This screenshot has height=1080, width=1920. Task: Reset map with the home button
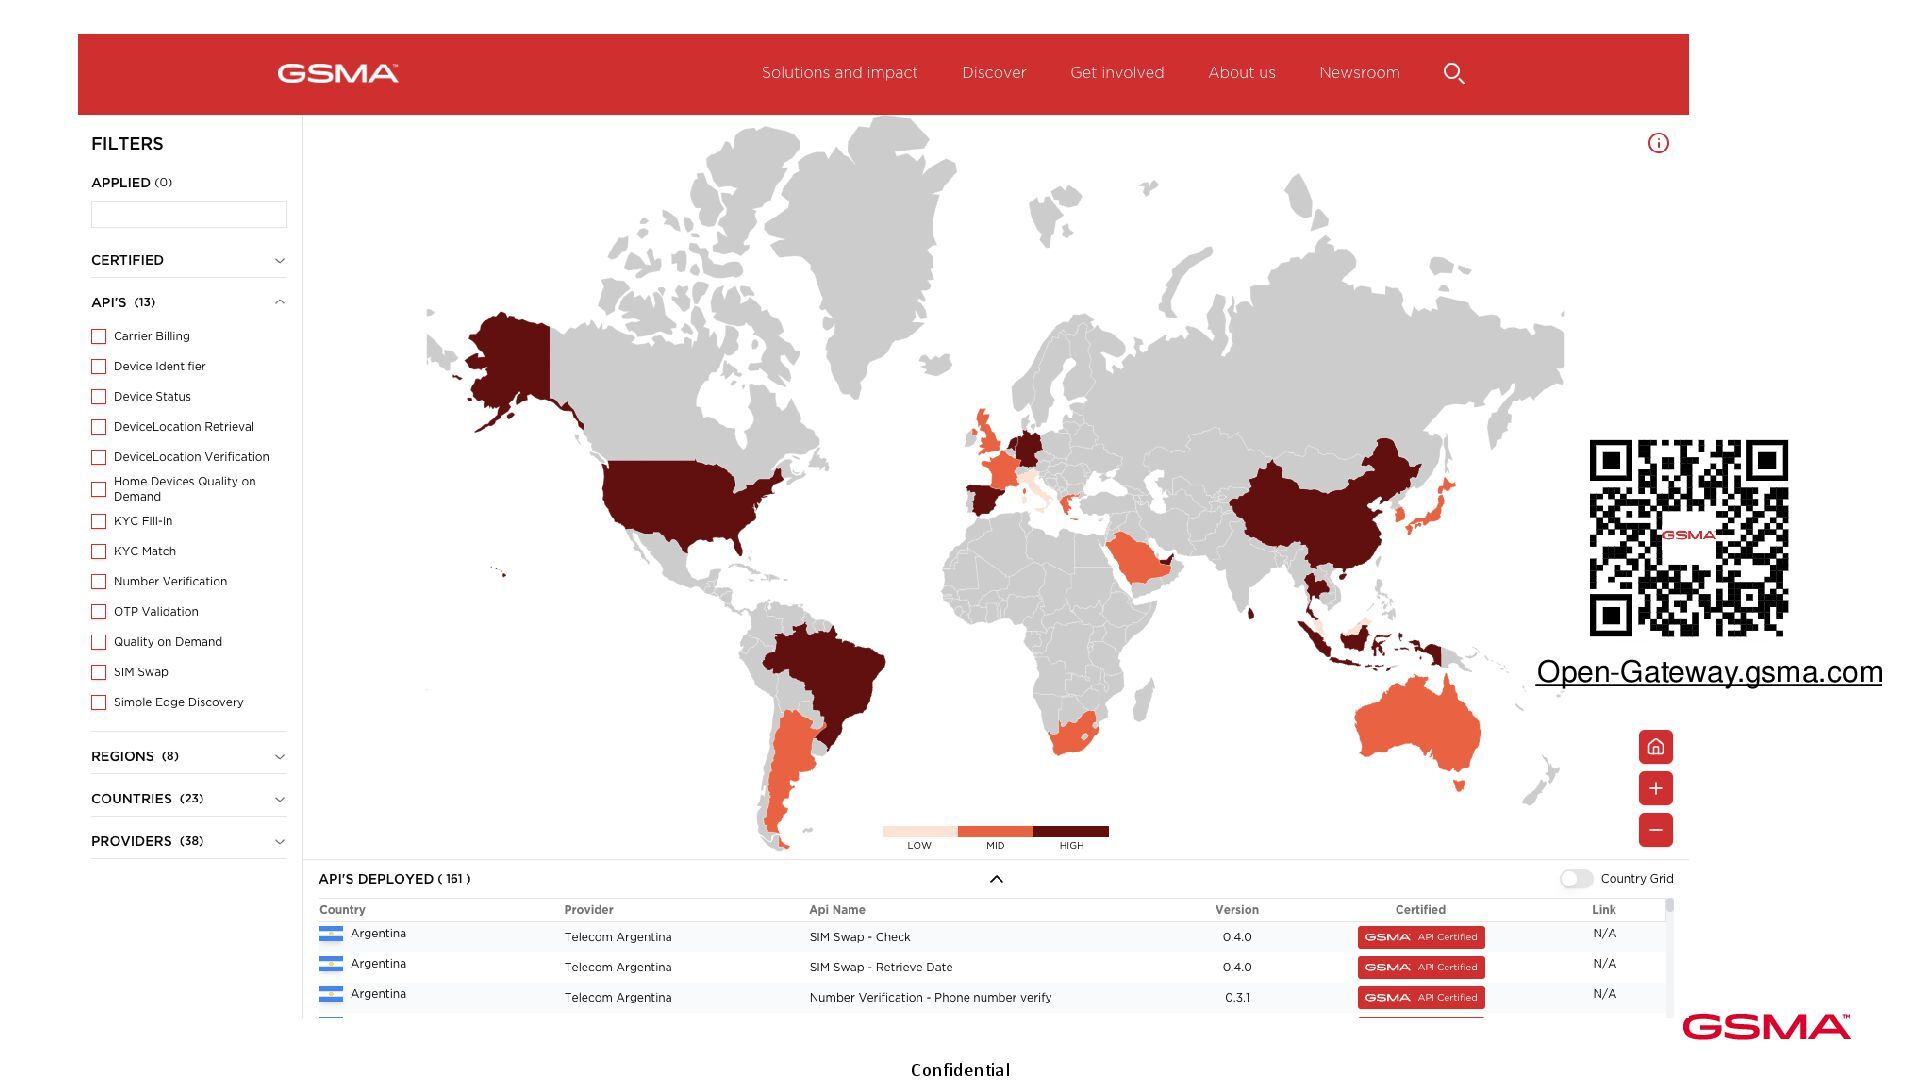tap(1656, 747)
